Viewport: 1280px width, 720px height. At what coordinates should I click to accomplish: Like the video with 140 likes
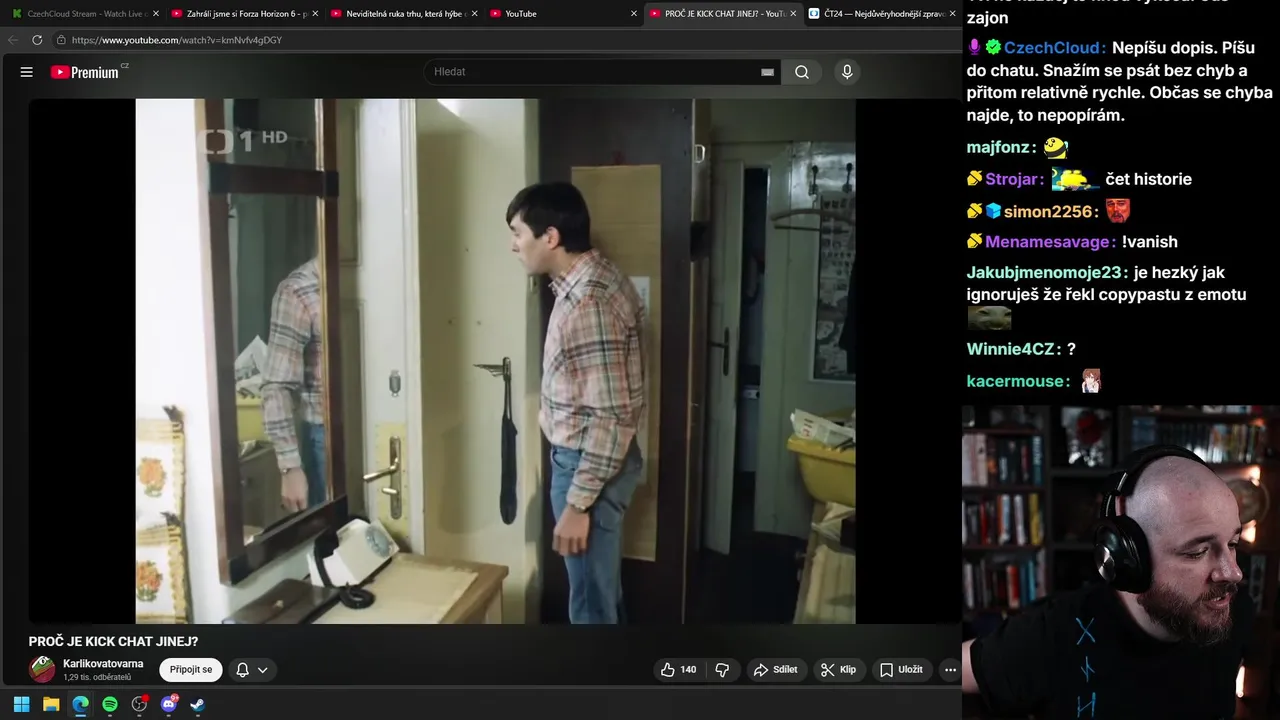(x=678, y=670)
